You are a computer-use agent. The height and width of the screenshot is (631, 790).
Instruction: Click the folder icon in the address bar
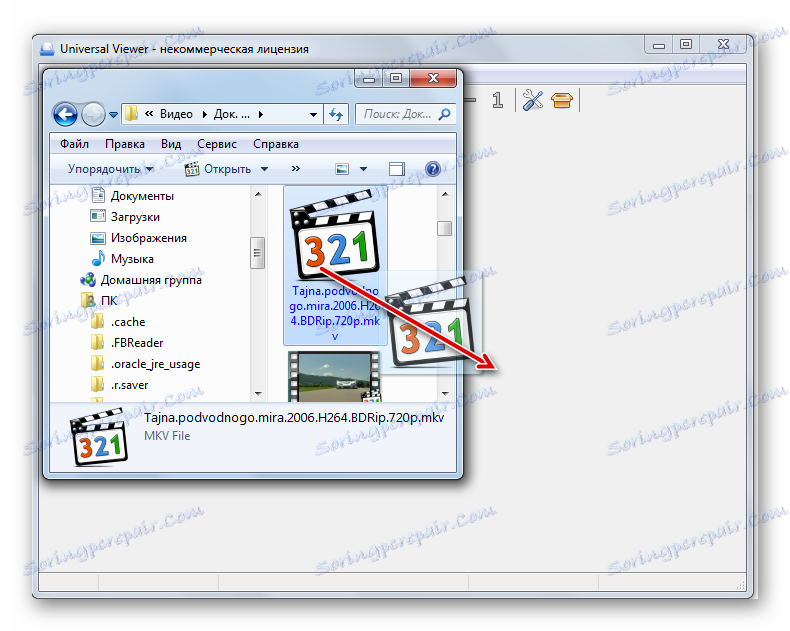[131, 113]
